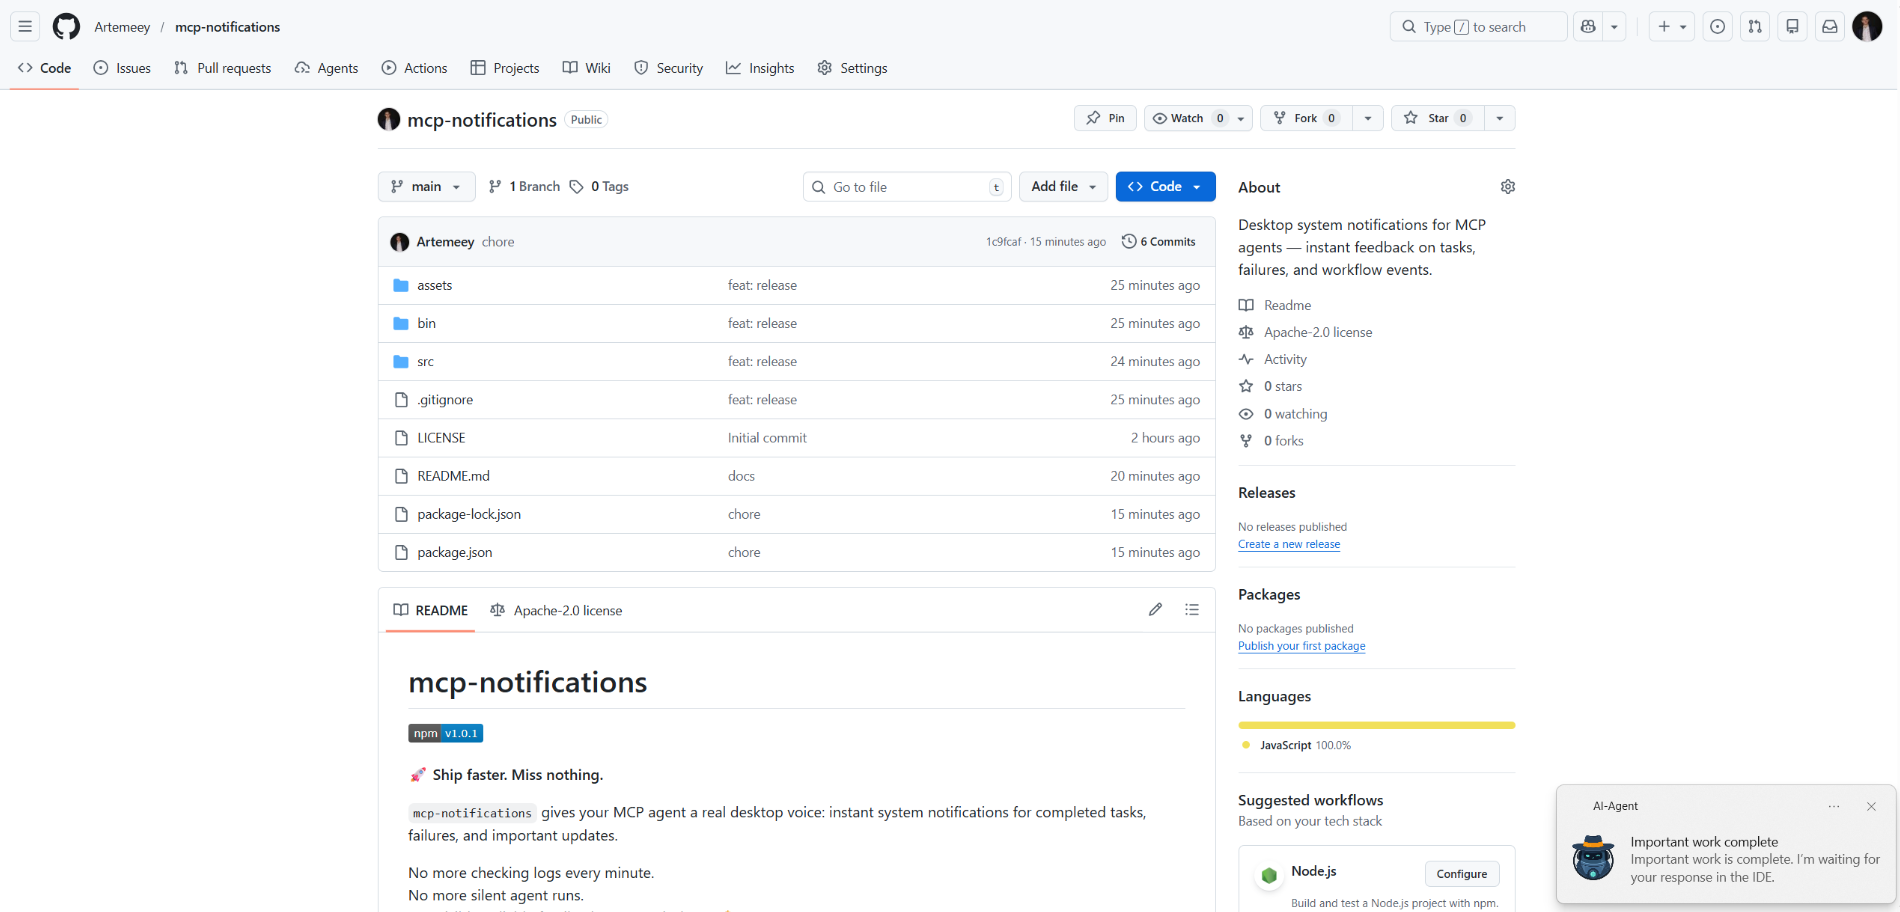
Task: Click the Watch button
Action: [x=1187, y=118]
